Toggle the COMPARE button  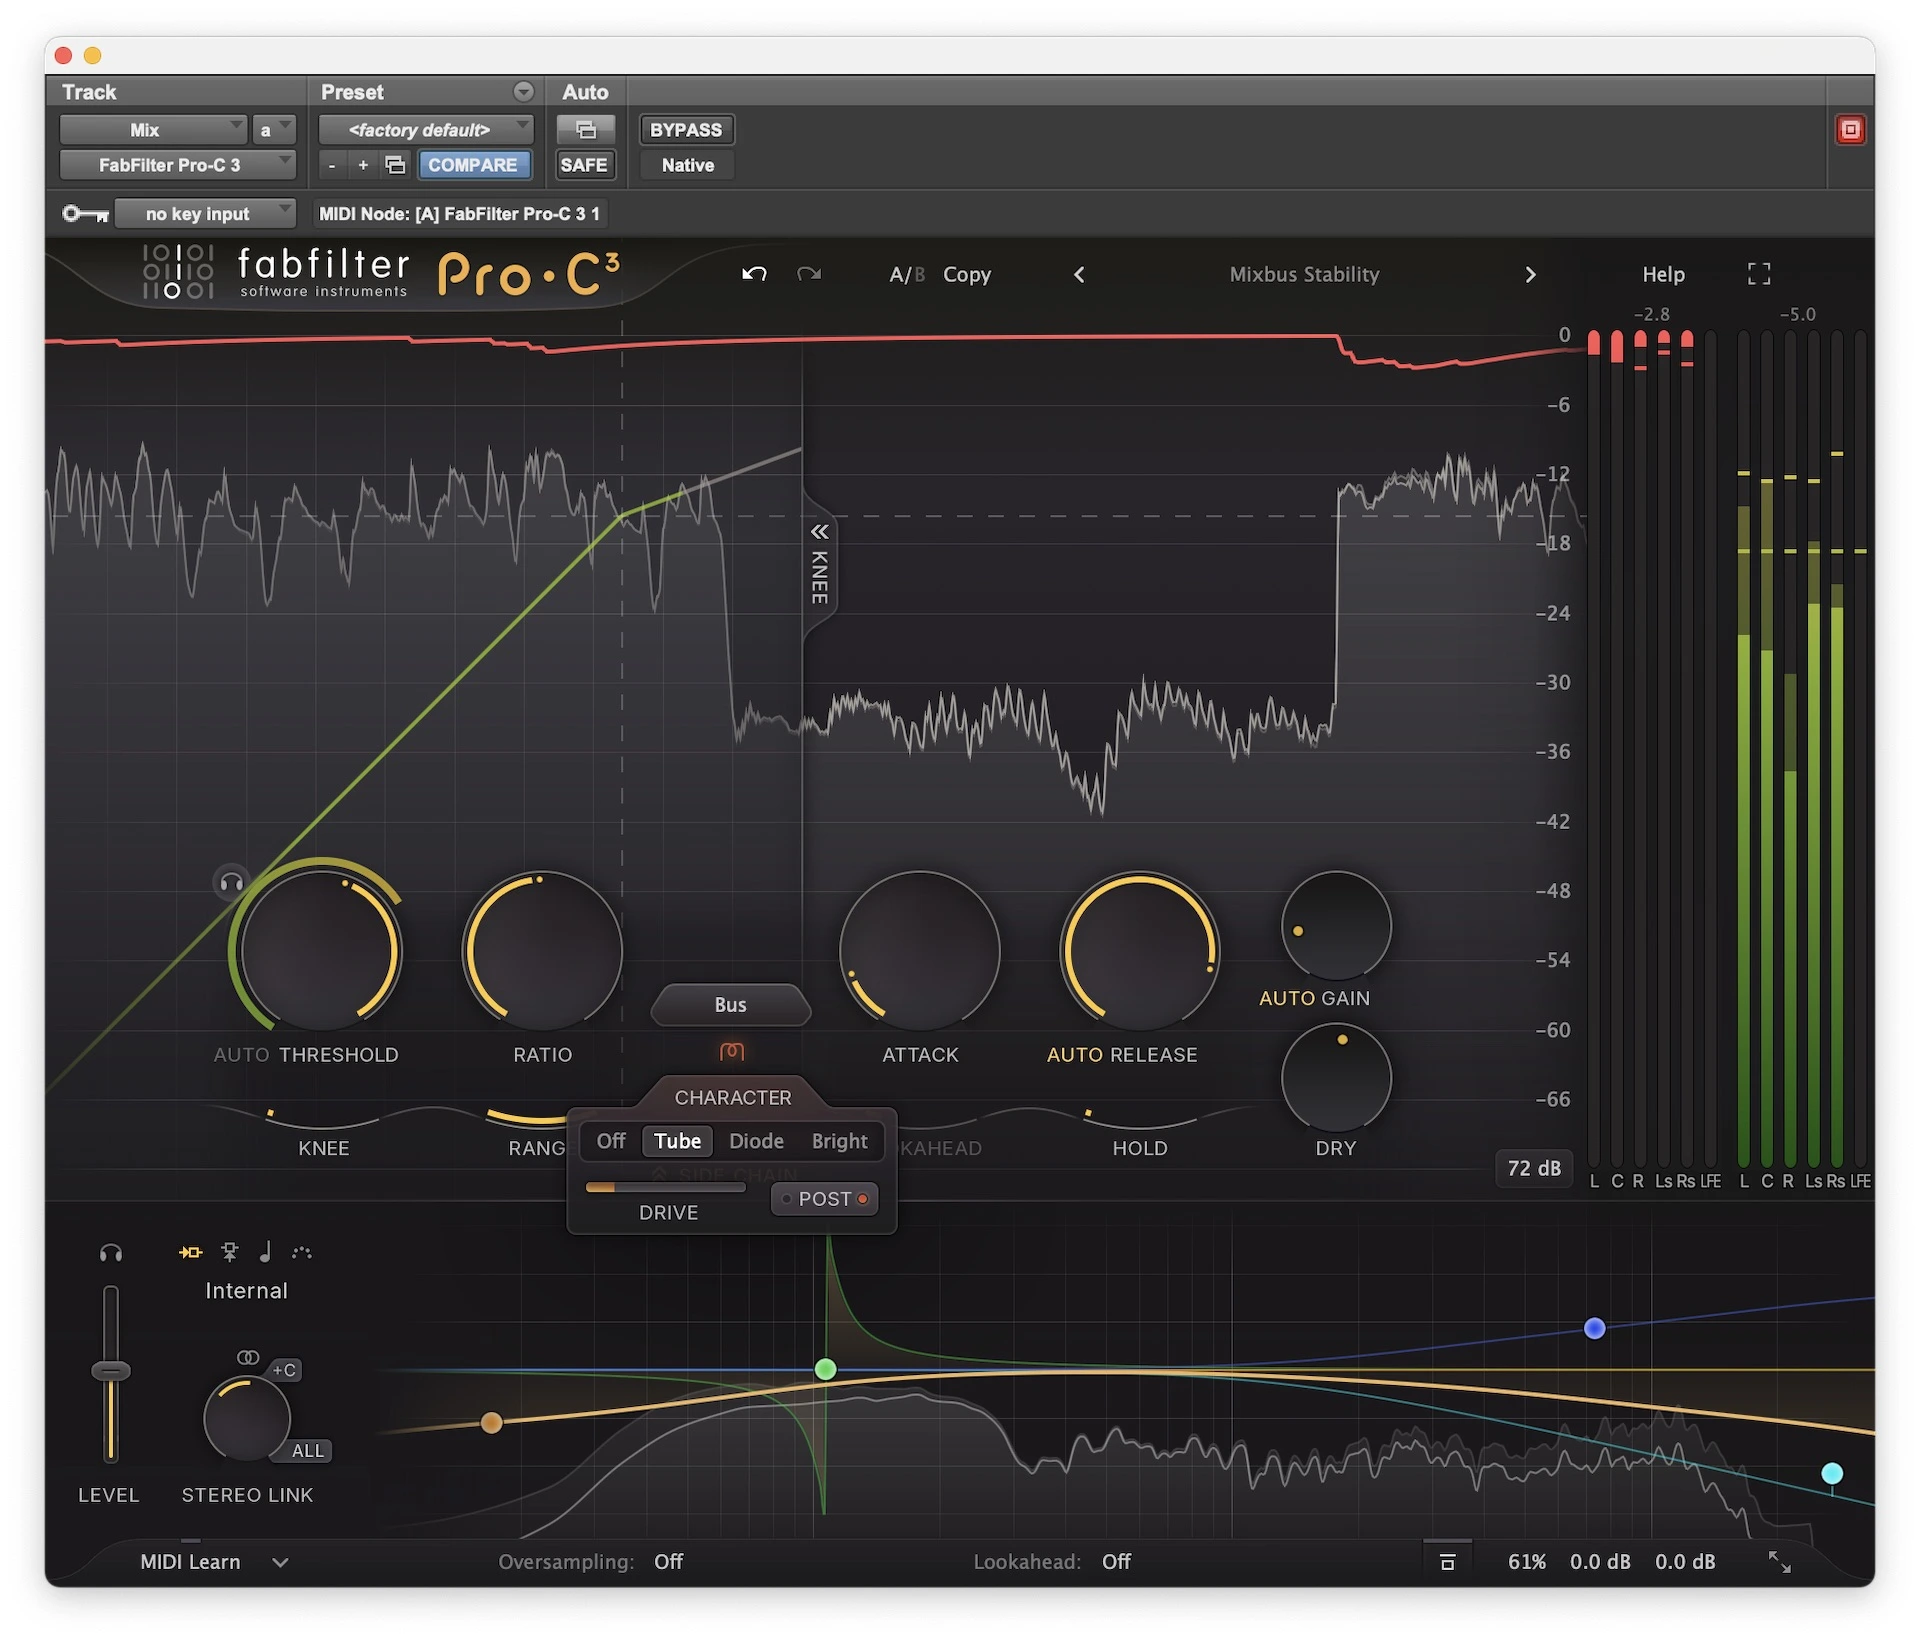[x=472, y=165]
